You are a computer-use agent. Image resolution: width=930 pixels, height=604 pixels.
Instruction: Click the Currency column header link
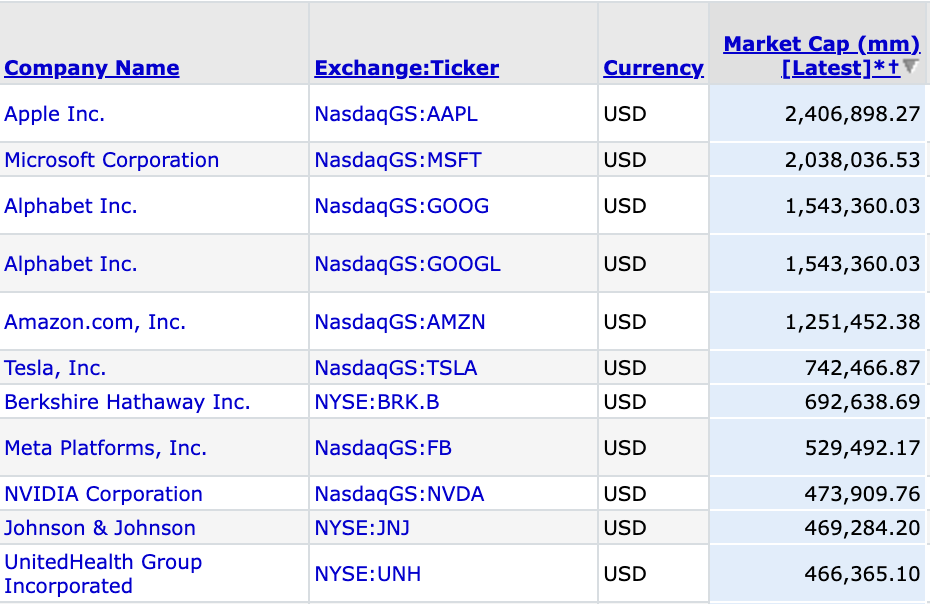pos(653,69)
